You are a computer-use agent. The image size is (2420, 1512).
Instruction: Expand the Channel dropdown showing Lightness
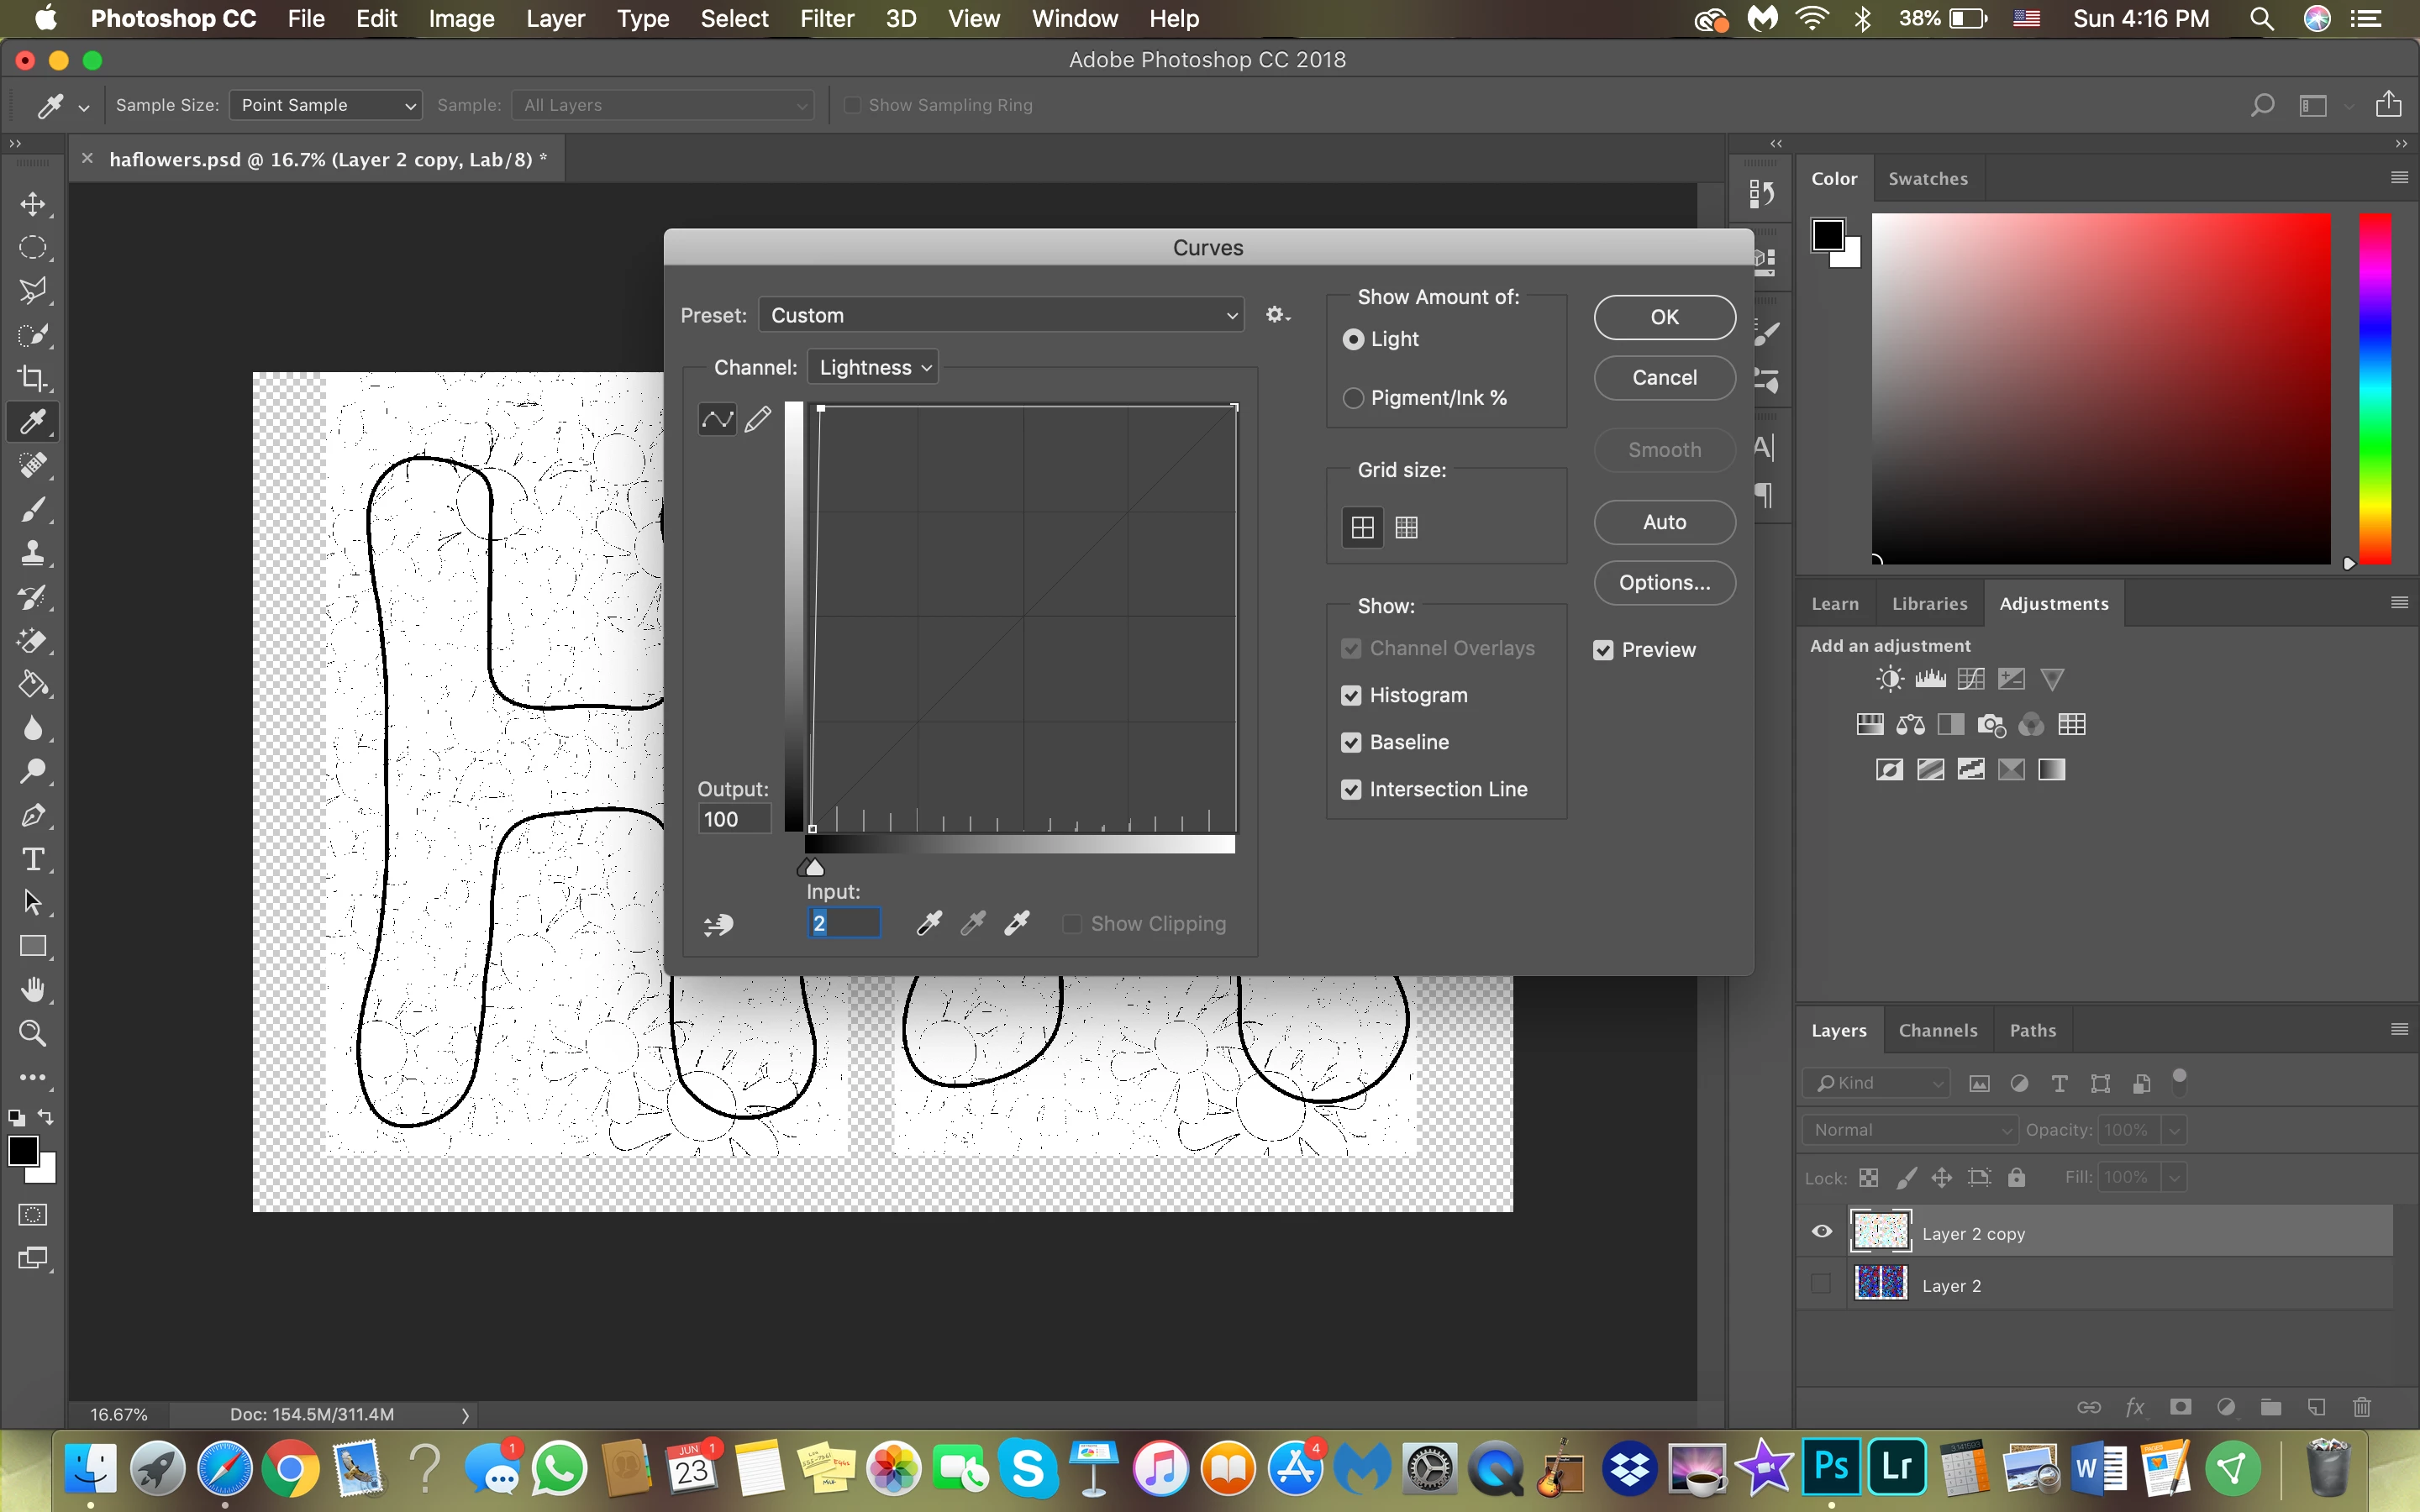pos(873,367)
